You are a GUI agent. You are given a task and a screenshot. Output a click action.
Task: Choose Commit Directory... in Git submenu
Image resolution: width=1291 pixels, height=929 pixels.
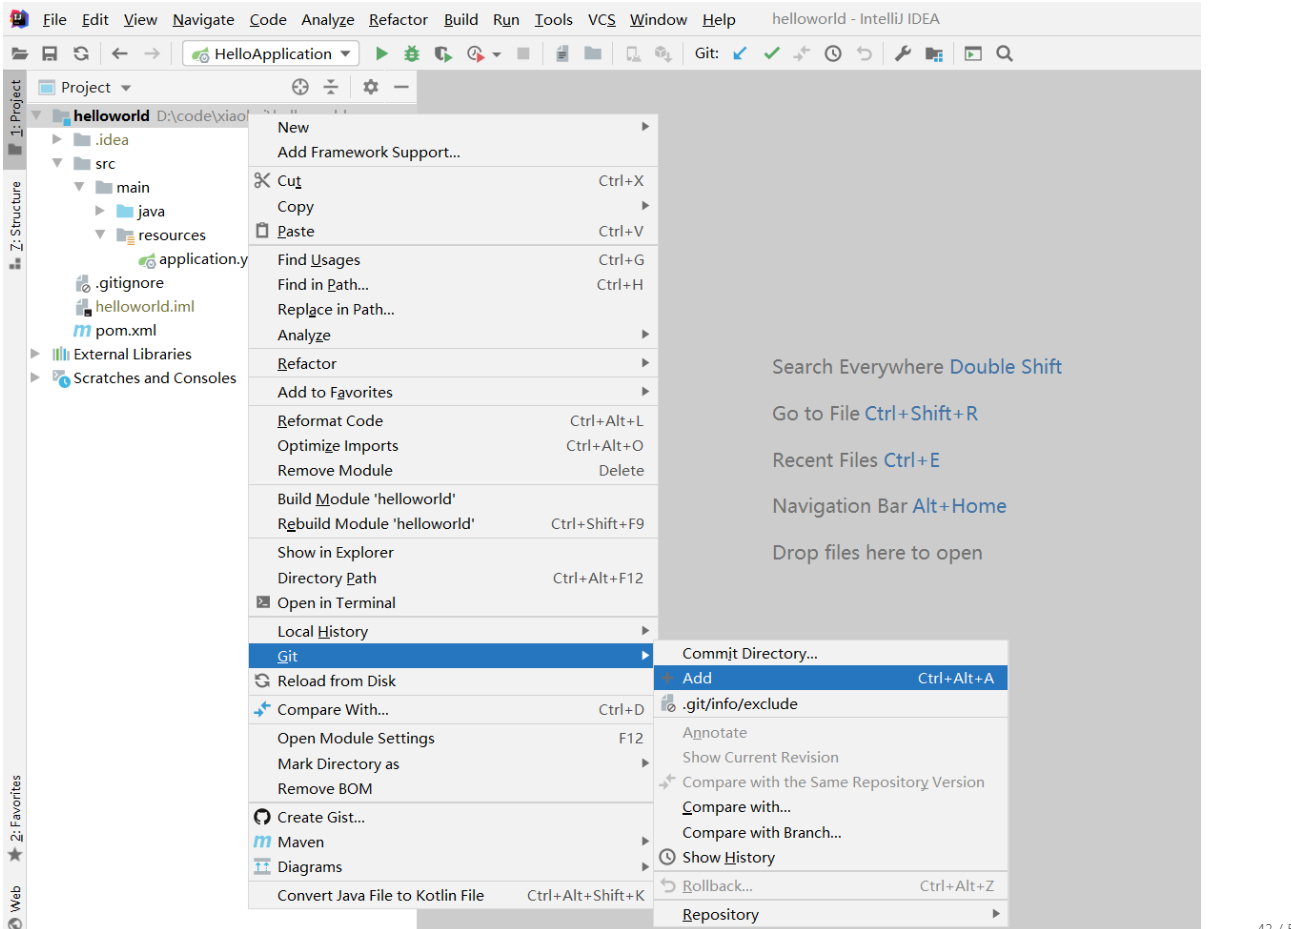pos(831,653)
